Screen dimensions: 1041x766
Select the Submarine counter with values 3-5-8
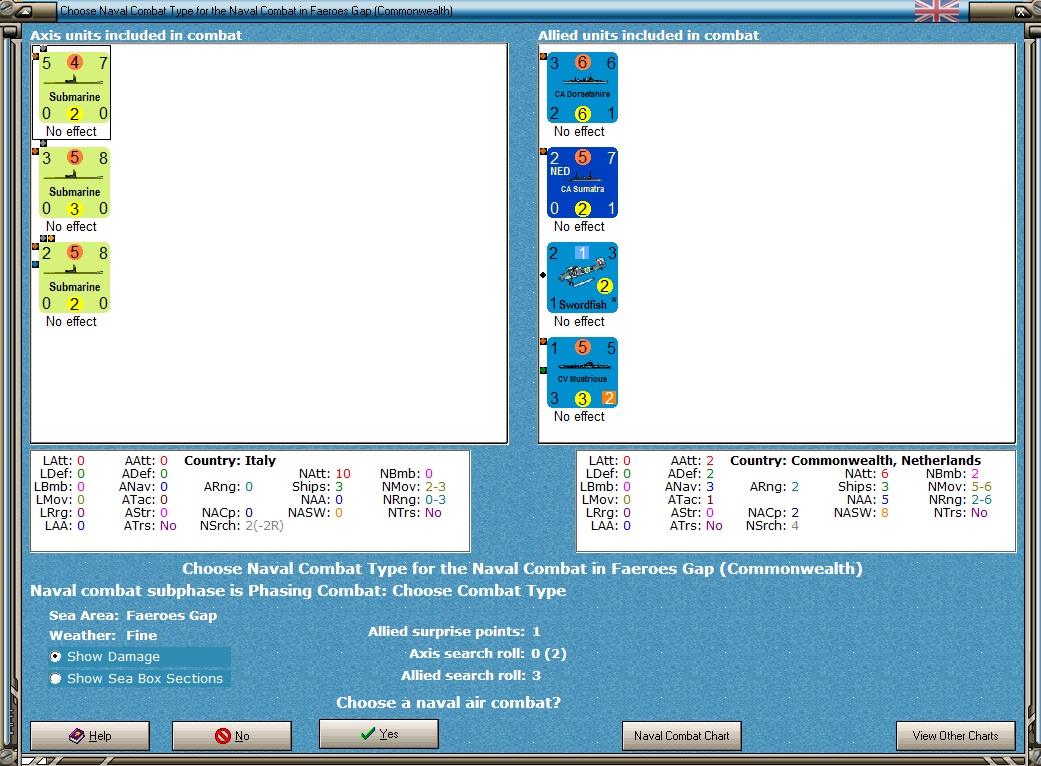[x=74, y=183]
